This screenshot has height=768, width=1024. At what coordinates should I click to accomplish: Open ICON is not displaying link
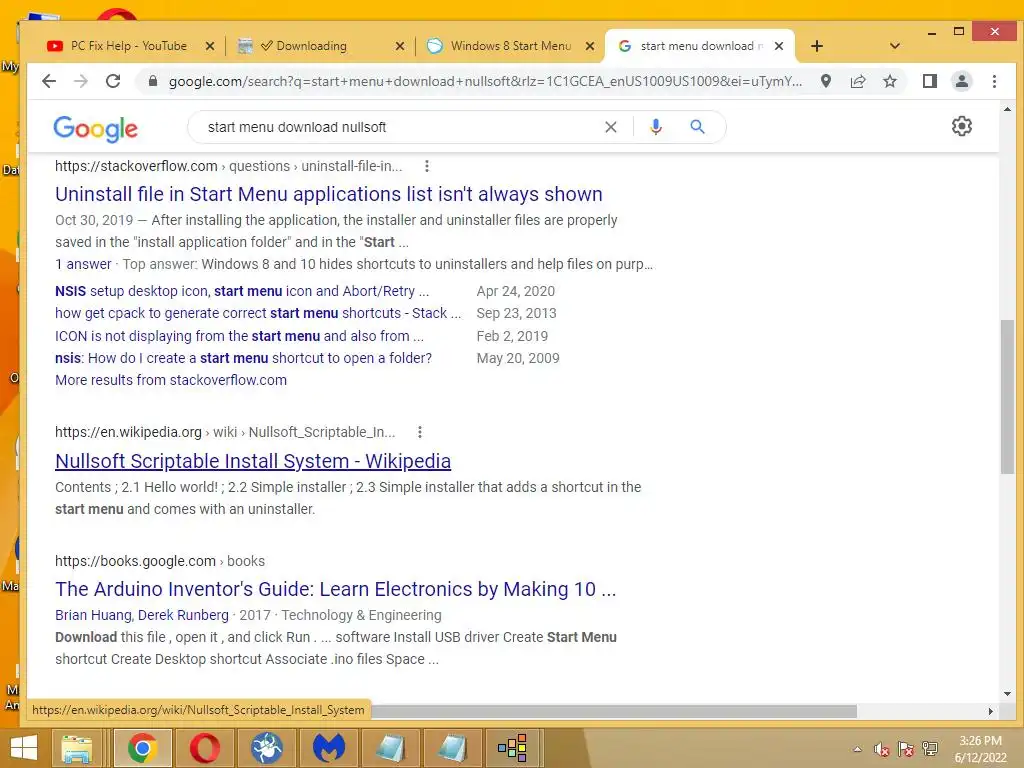point(239,336)
